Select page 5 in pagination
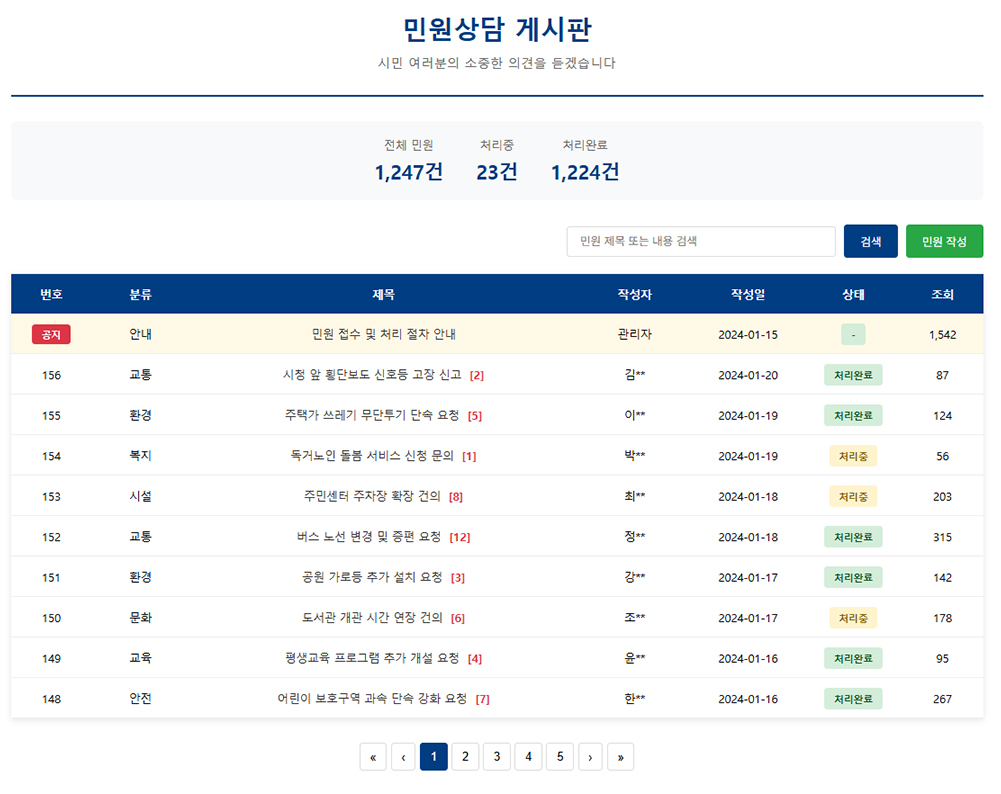 coord(559,757)
